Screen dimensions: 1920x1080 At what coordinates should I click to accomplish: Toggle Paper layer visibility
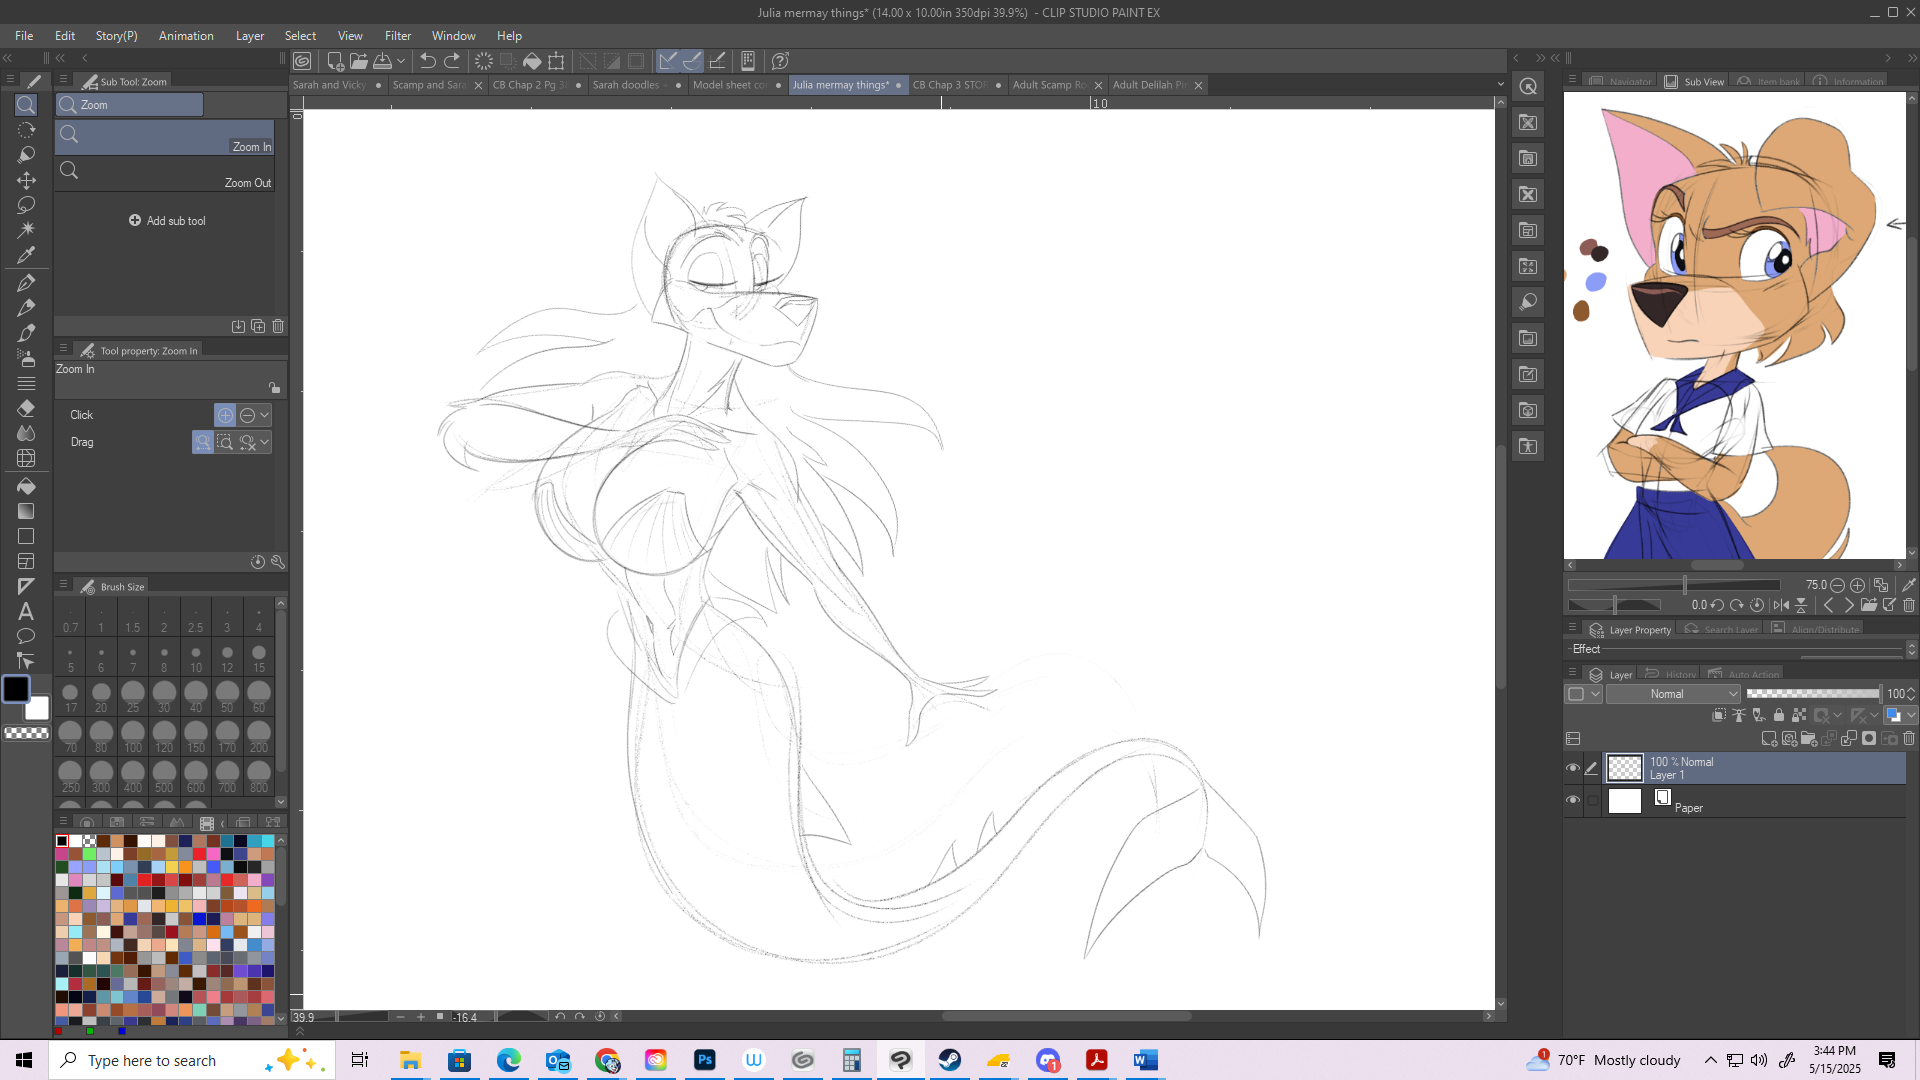coord(1573,801)
